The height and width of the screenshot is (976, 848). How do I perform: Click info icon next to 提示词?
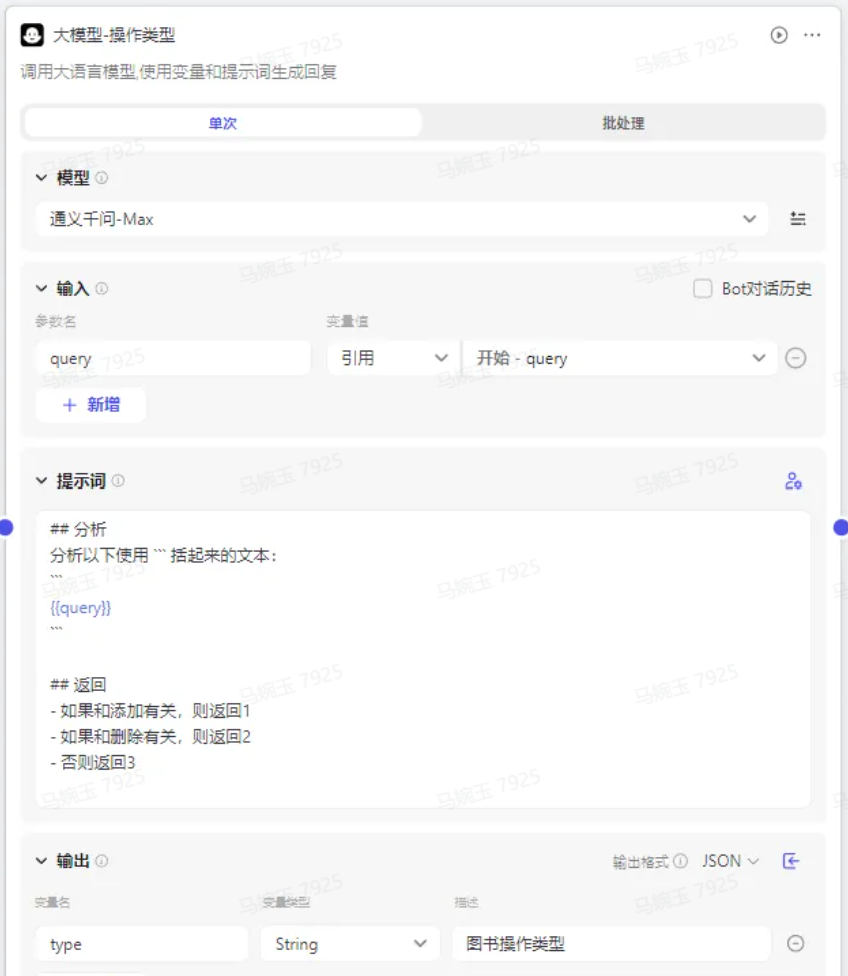[x=118, y=481]
